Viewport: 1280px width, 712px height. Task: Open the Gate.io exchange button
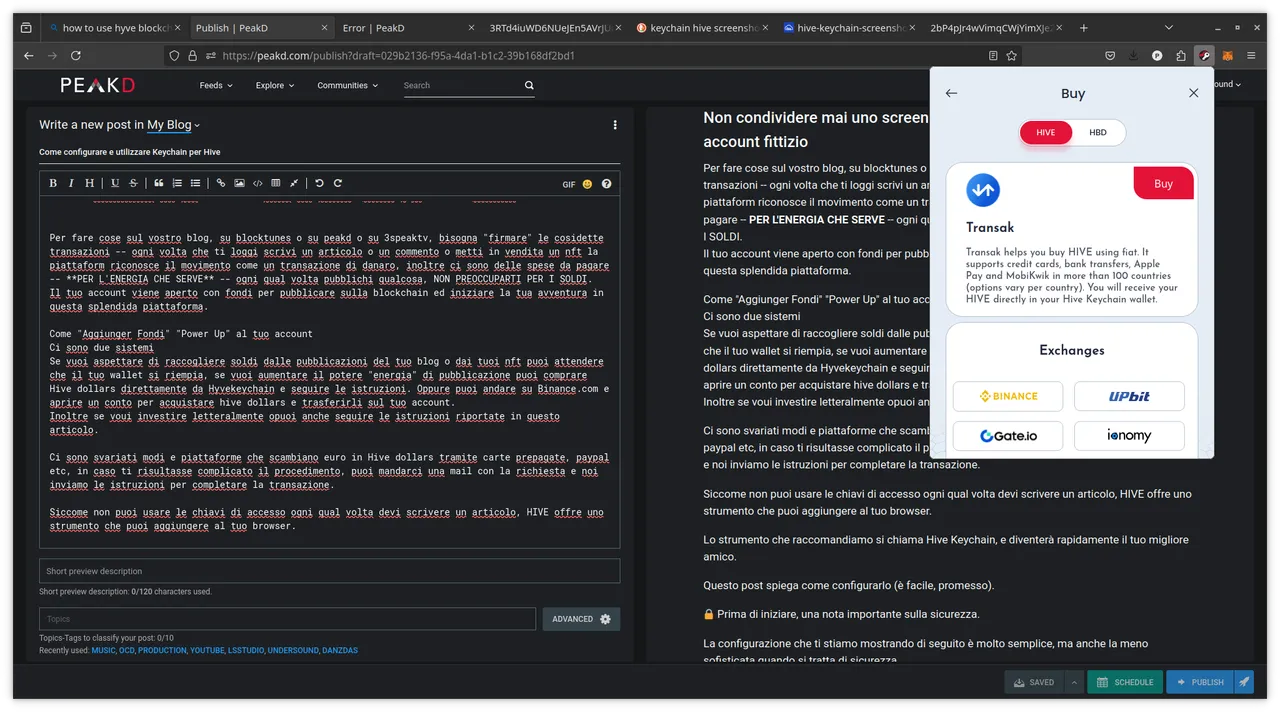(x=1007, y=436)
